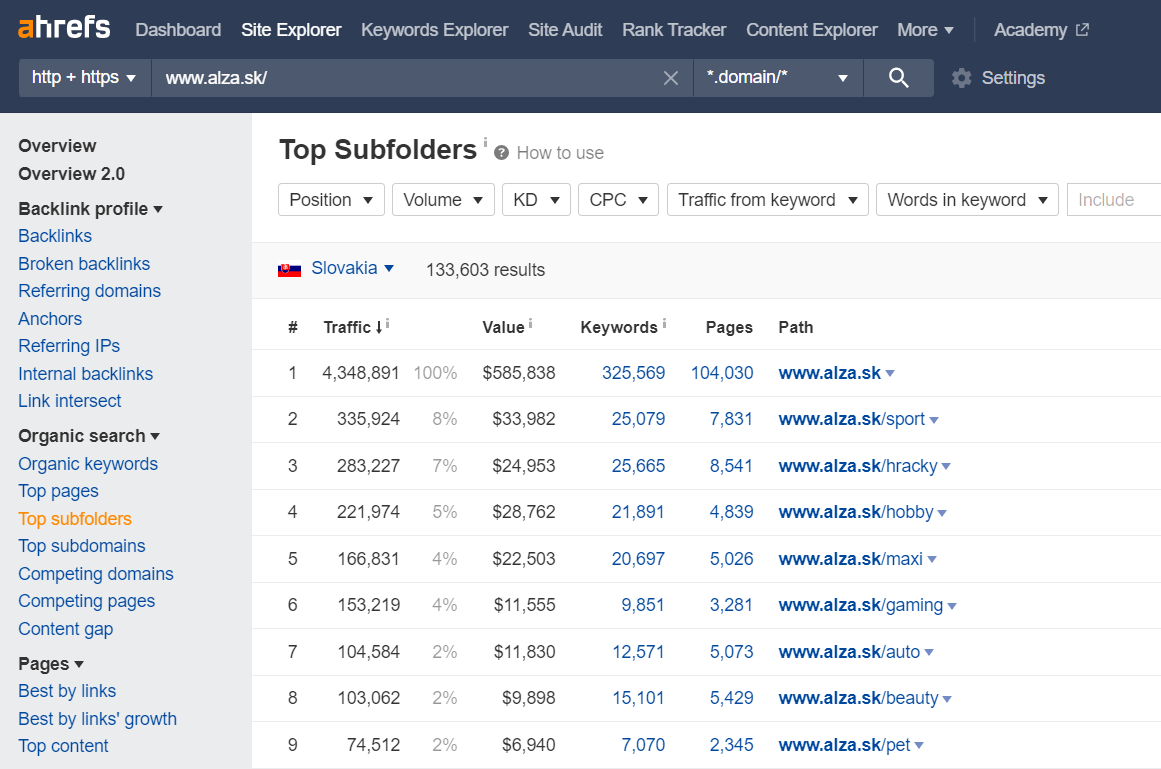
Task: Collapse the Backlink profile sidebar section
Action: click(x=90, y=209)
